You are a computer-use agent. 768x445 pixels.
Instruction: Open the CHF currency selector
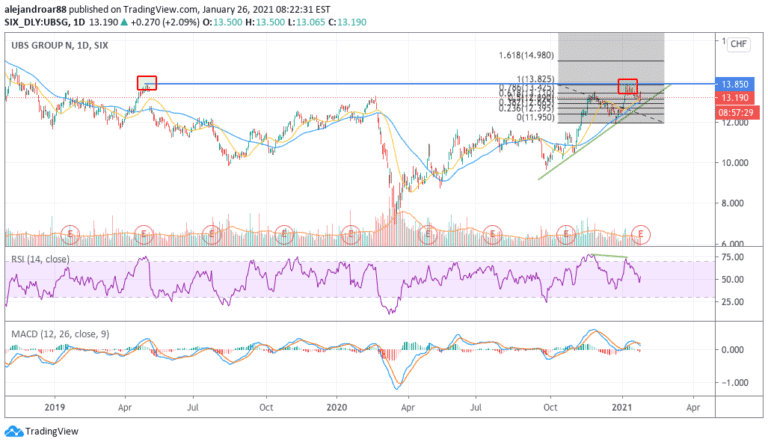[x=734, y=43]
